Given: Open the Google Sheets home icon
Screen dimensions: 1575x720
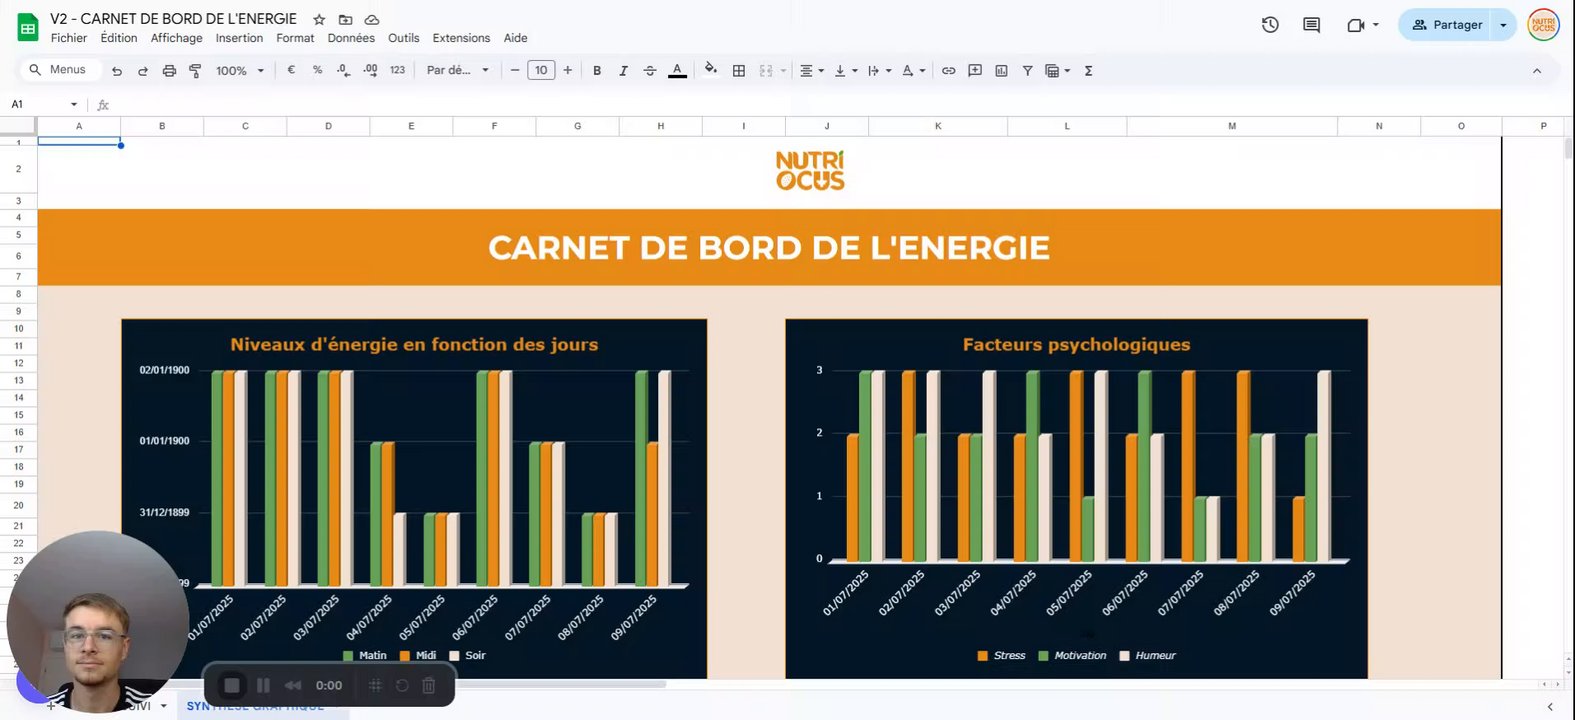Looking at the screenshot, I should coord(28,27).
